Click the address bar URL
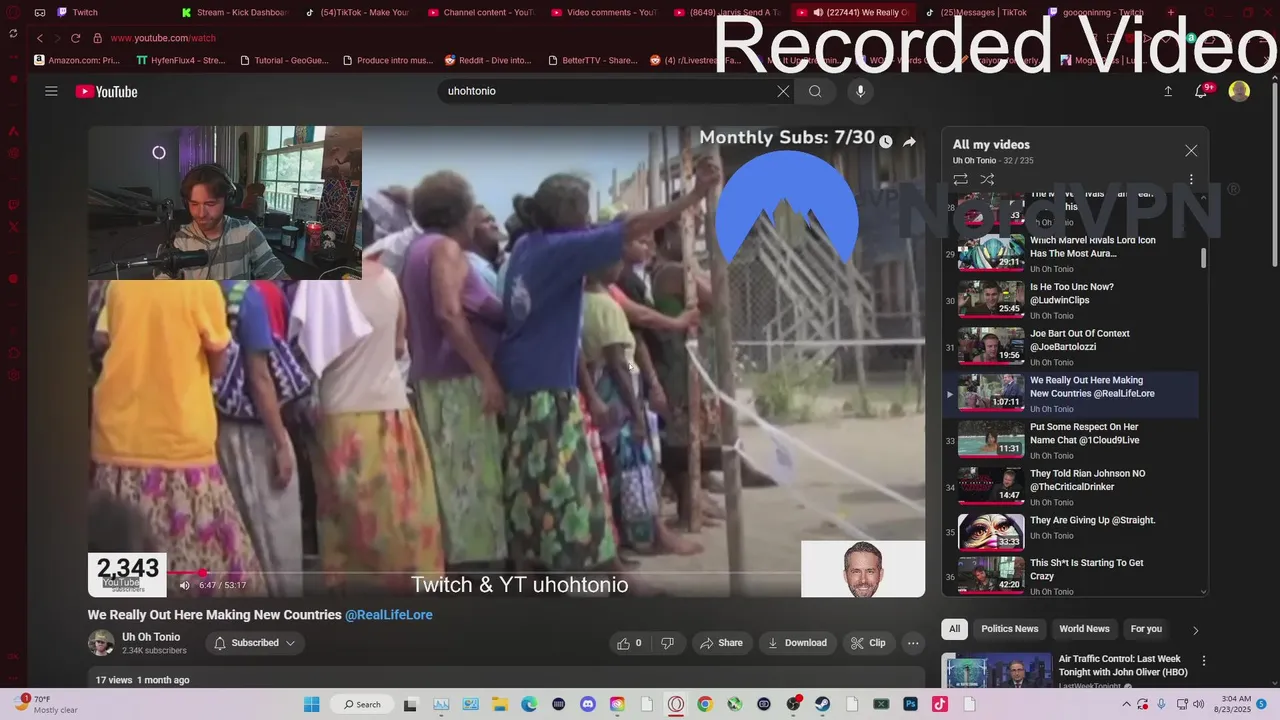The height and width of the screenshot is (720, 1280). click(163, 38)
